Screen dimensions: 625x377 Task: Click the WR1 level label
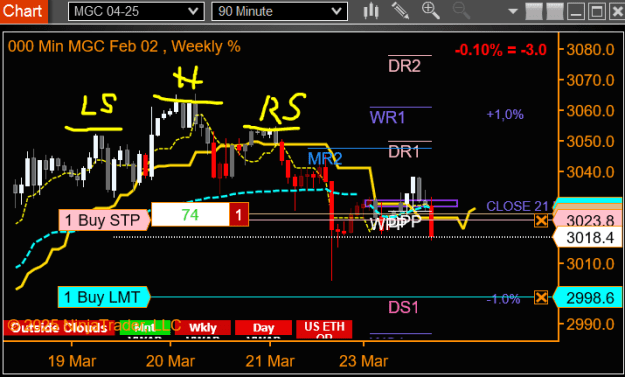387,118
